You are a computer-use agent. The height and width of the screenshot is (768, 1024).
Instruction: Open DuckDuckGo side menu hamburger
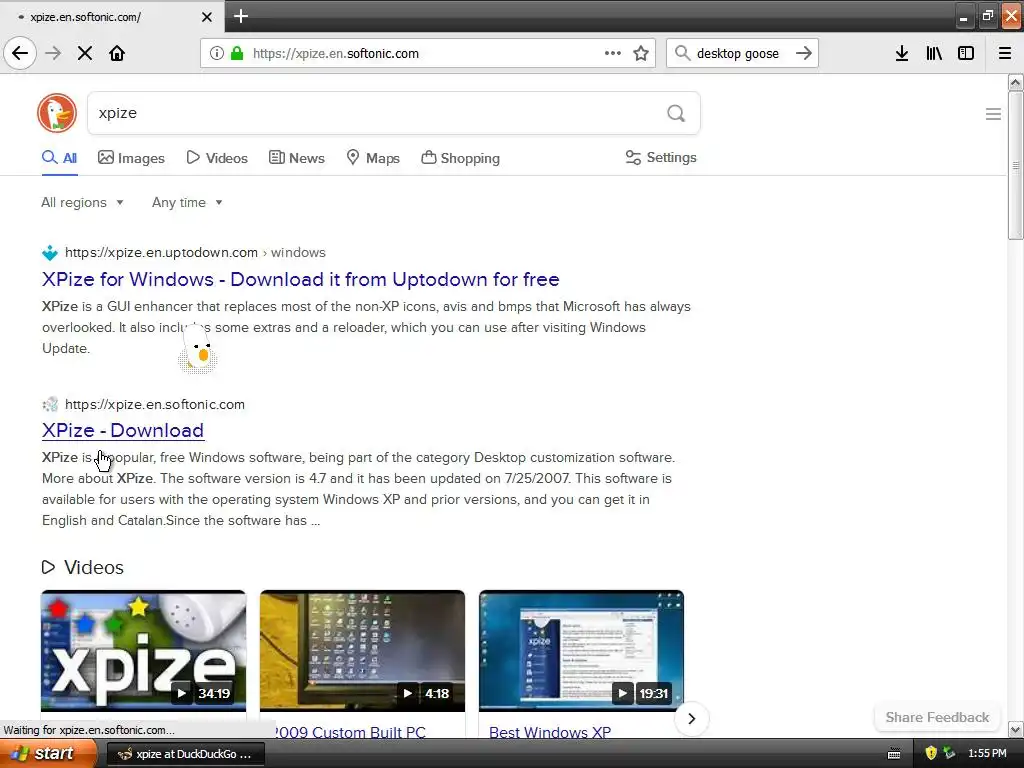[x=993, y=114]
